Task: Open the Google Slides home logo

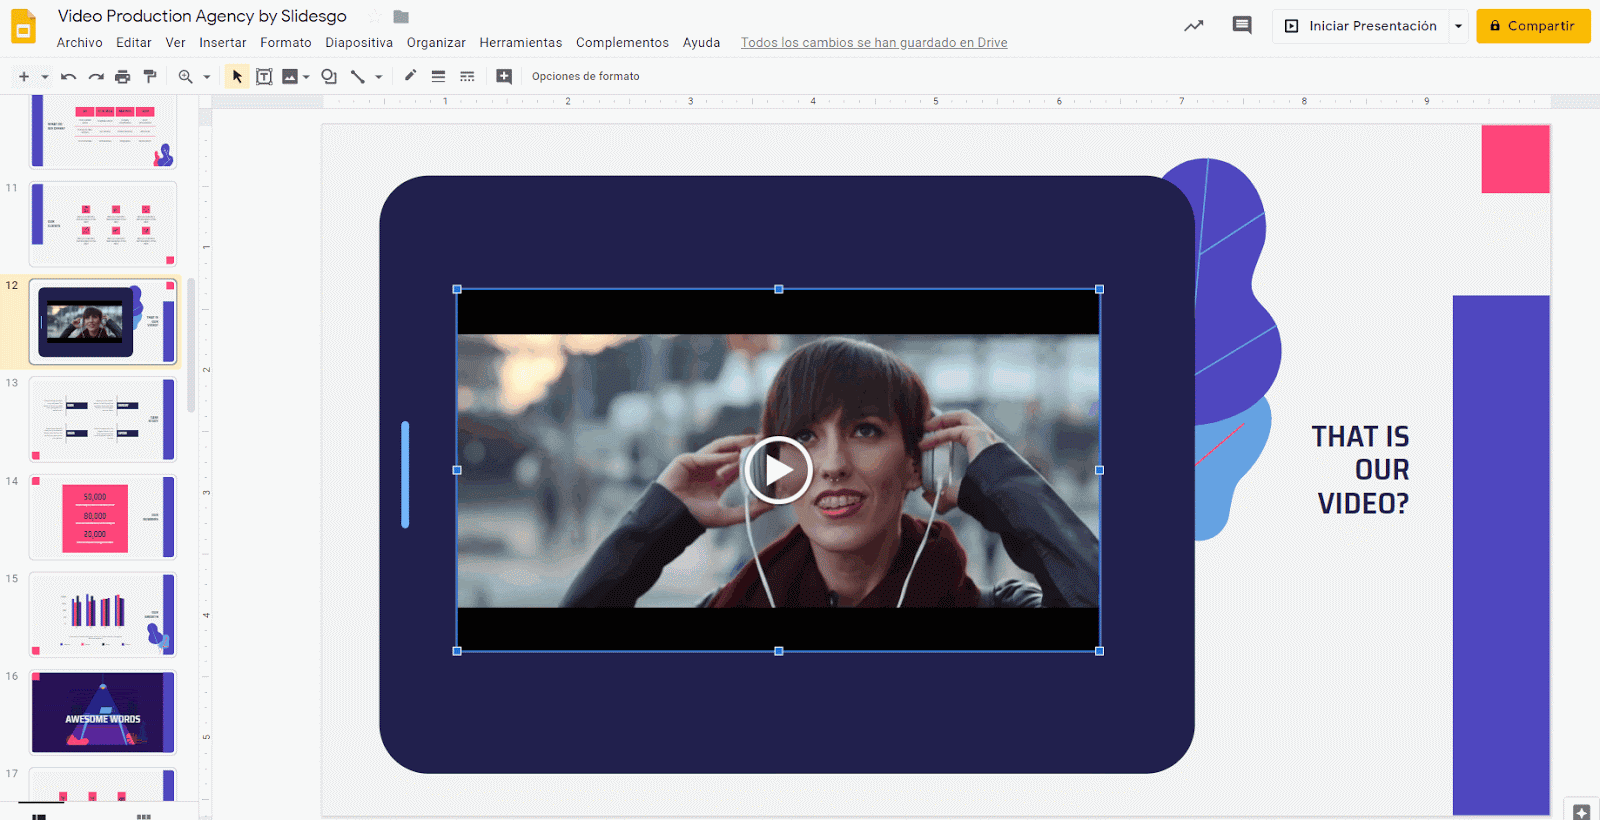Action: pyautogui.click(x=23, y=27)
